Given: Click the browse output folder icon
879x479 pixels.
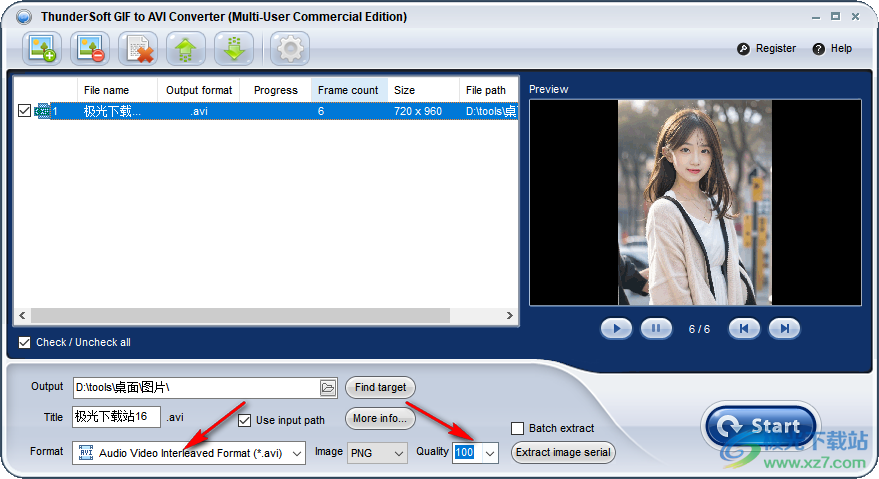Looking at the screenshot, I should pos(328,388).
